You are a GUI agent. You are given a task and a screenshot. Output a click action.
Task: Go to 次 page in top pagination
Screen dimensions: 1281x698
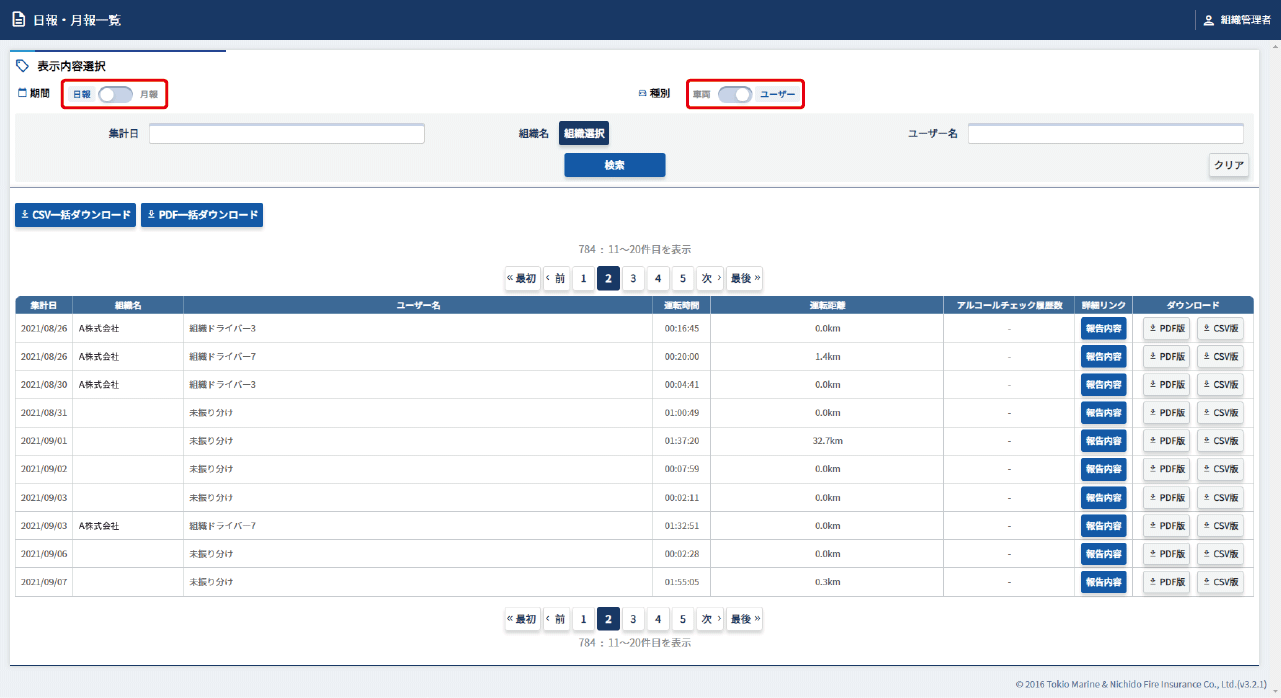(710, 278)
